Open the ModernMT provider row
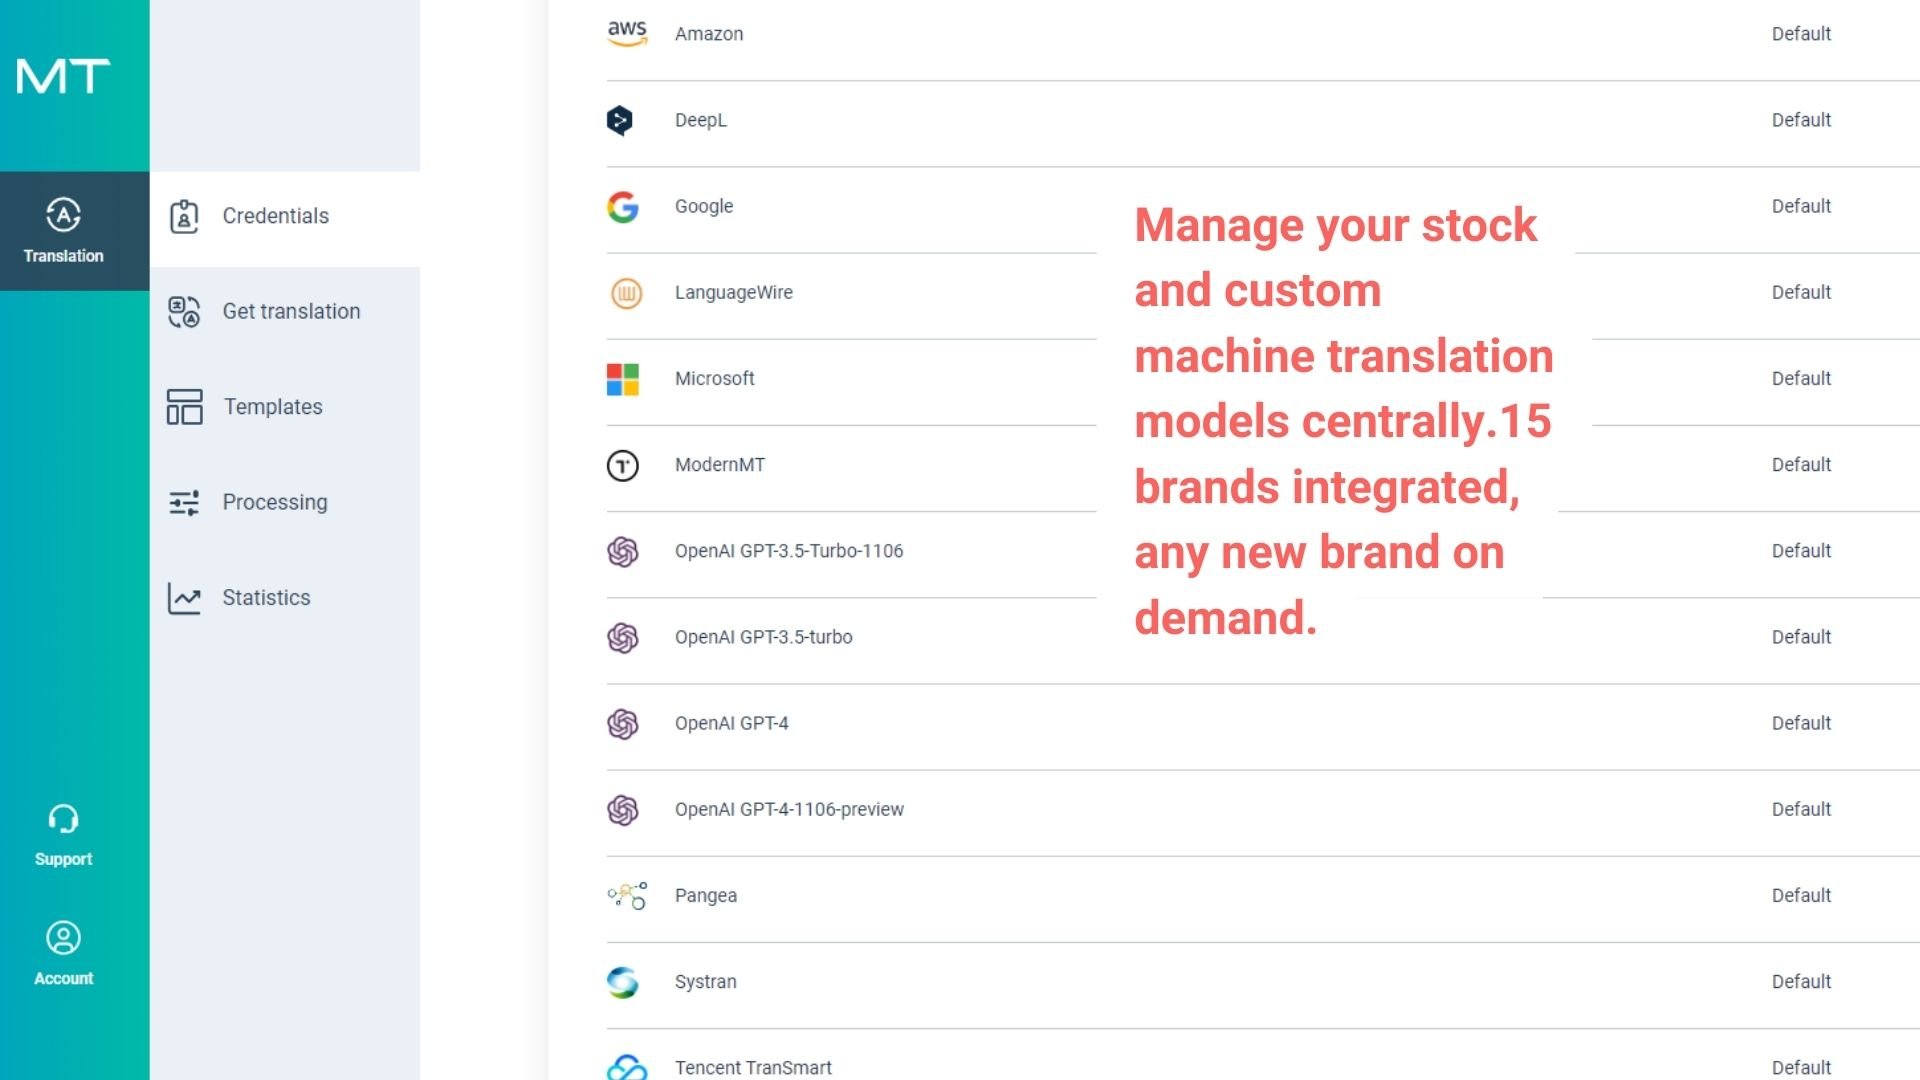Image resolution: width=1920 pixels, height=1080 pixels. click(x=720, y=465)
